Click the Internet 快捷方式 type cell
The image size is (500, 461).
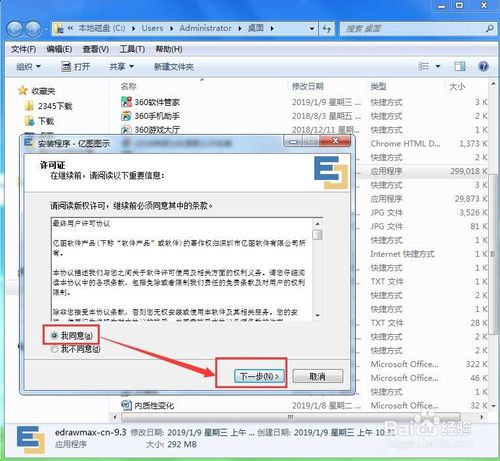click(402, 254)
